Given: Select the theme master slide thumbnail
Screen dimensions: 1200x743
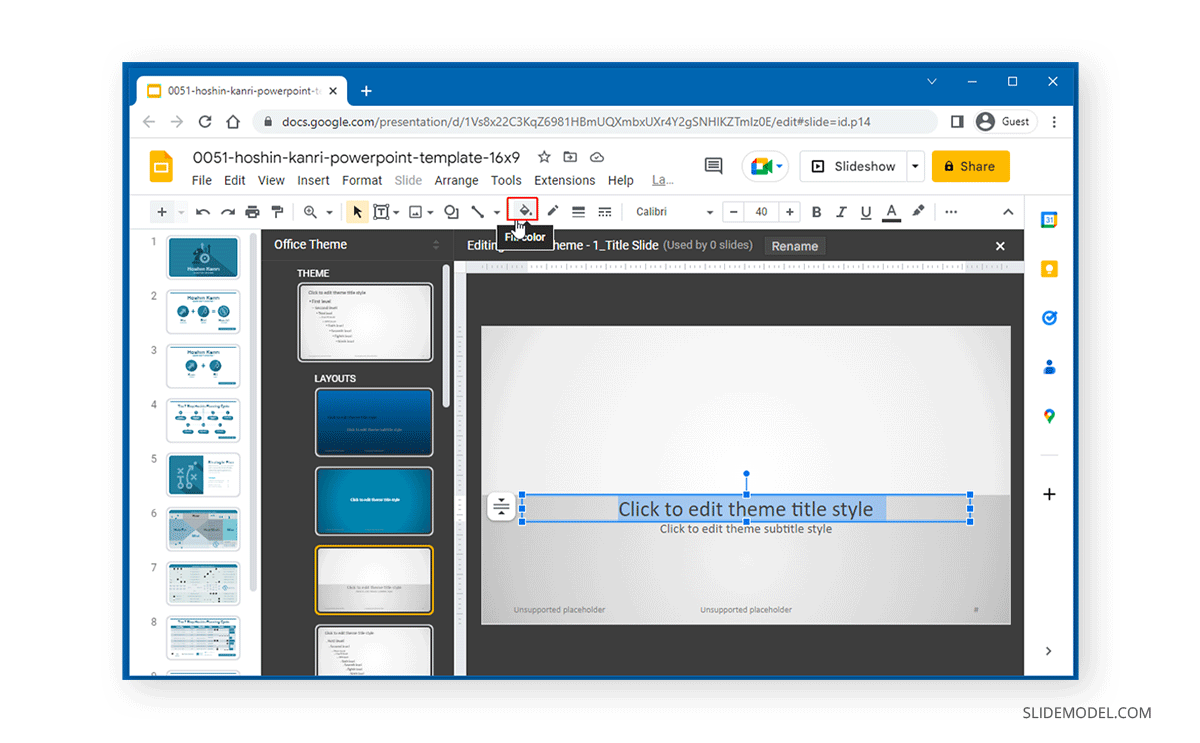Looking at the screenshot, I should 366,322.
